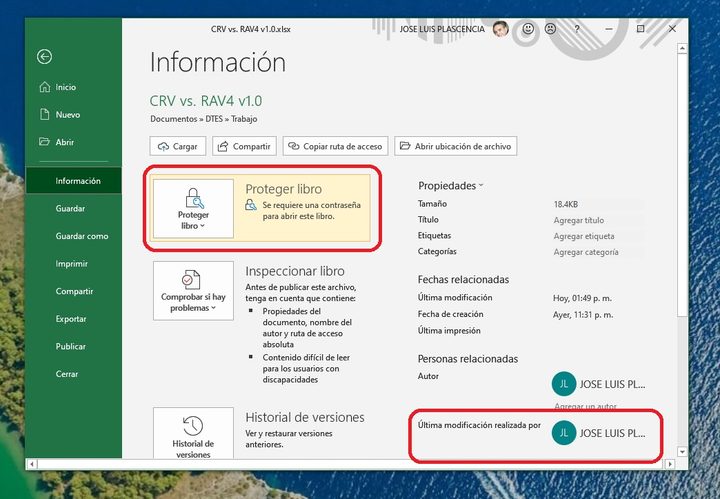Click the Ayer, 11:31 p. m. date
Image resolution: width=720 pixels, height=499 pixels.
click(583, 315)
